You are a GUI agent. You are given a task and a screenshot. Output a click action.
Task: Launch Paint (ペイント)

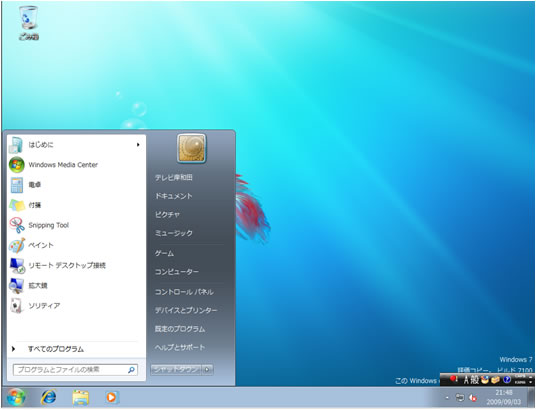pyautogui.click(x=76, y=245)
